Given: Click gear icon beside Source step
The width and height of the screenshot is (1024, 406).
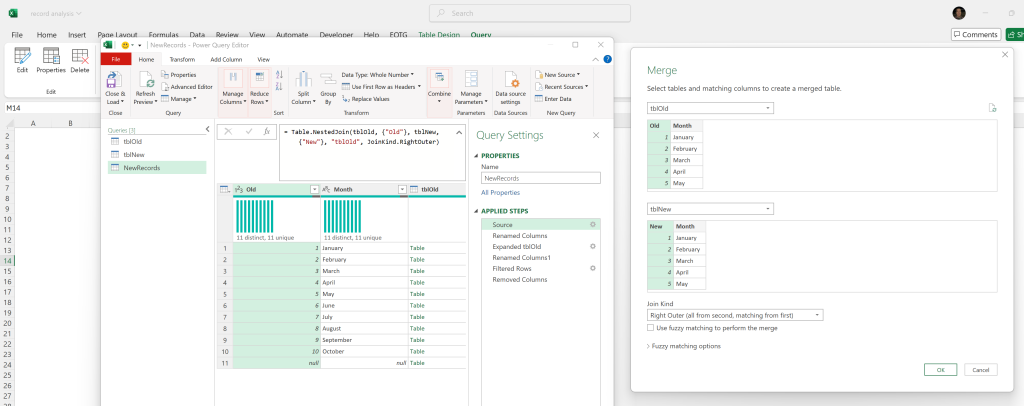Looking at the screenshot, I should [x=593, y=225].
